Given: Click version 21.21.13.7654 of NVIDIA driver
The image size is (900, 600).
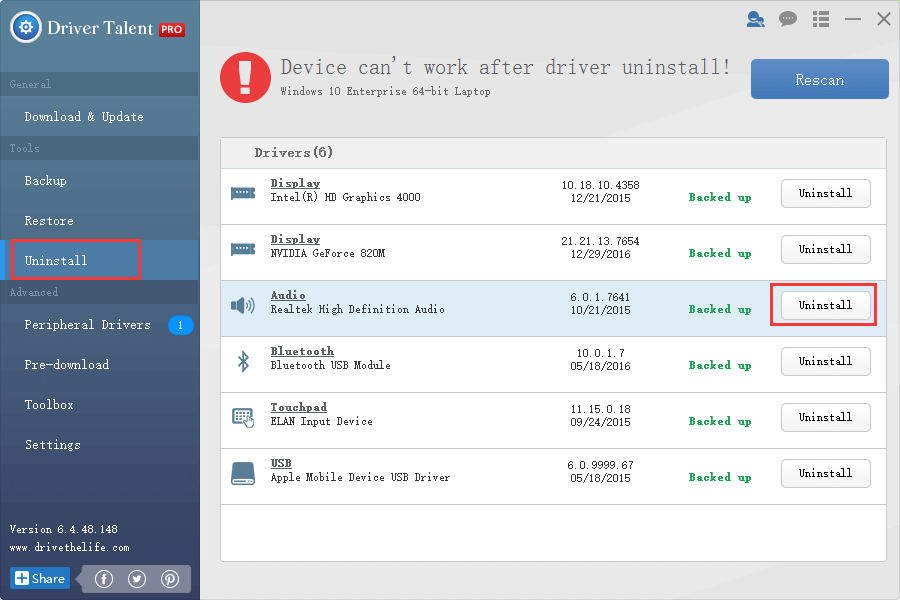Looking at the screenshot, I should 600,241.
